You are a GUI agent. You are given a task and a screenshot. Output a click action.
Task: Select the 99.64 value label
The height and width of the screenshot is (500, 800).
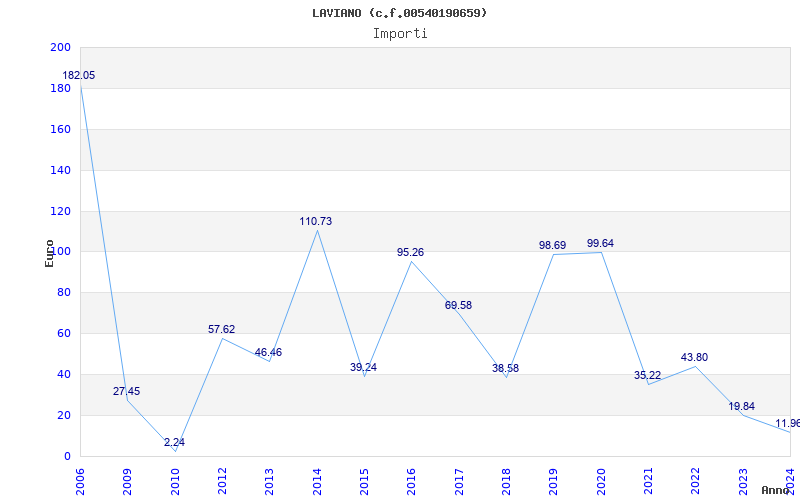click(601, 243)
